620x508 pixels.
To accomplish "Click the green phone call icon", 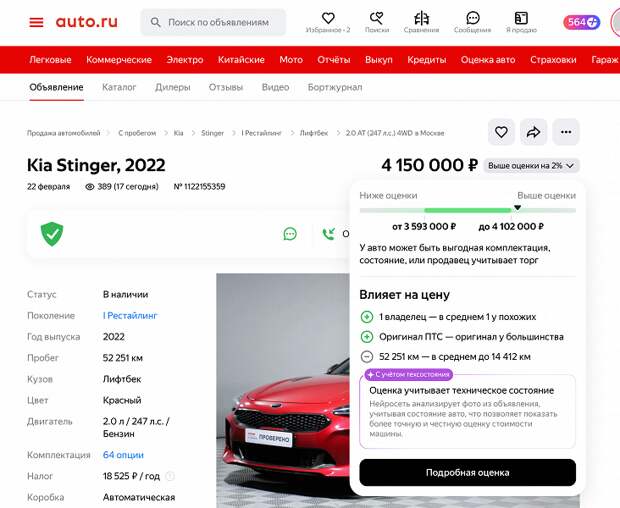I will point(329,234).
